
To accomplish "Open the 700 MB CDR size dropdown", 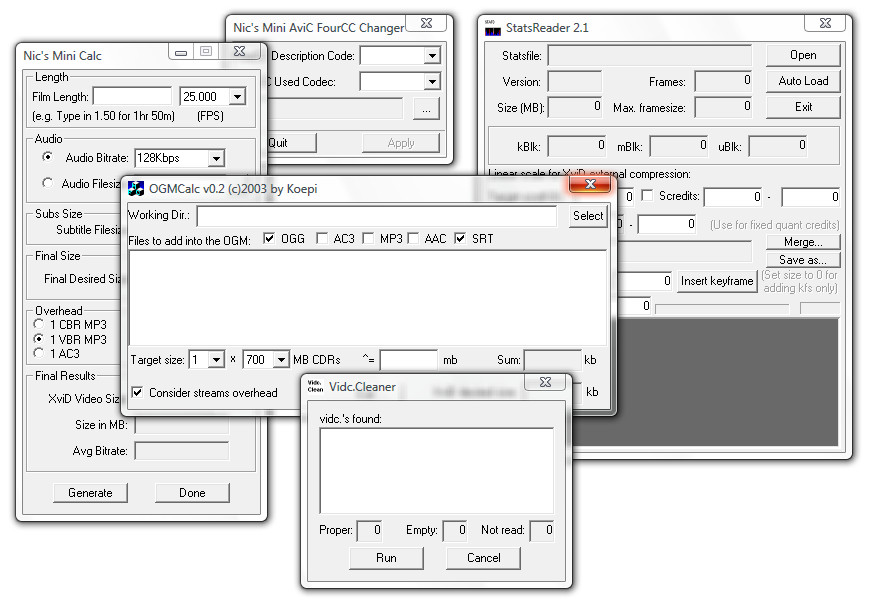I will (281, 360).
